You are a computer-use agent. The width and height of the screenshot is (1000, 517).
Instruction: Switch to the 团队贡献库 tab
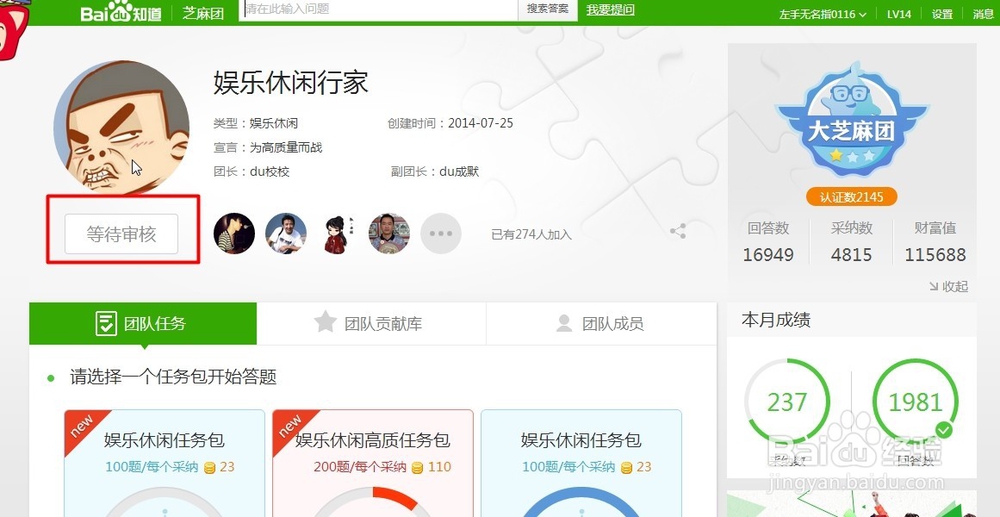tap(371, 323)
